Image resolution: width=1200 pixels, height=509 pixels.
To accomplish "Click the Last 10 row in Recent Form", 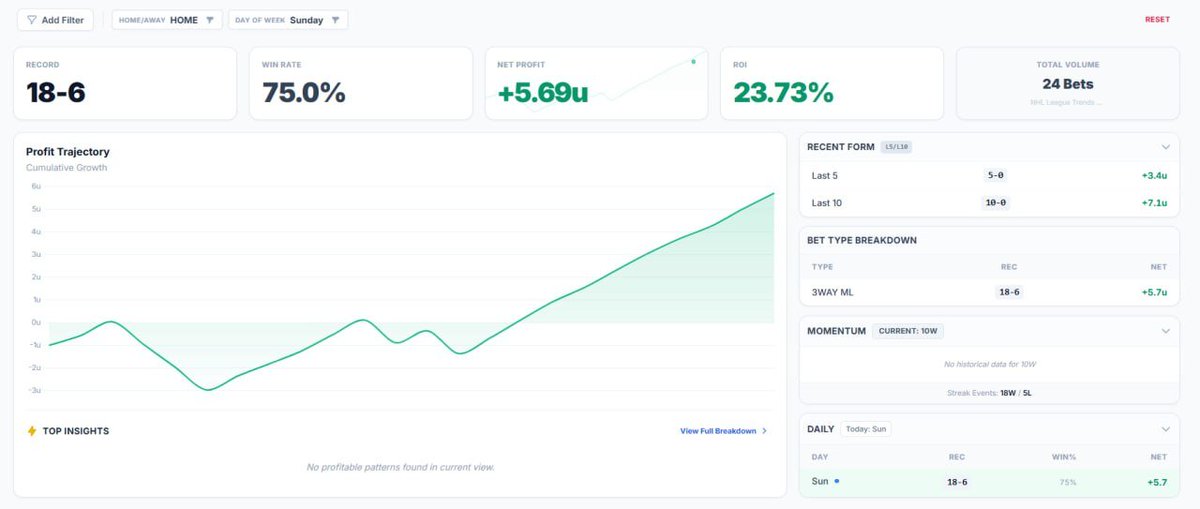I will point(990,203).
